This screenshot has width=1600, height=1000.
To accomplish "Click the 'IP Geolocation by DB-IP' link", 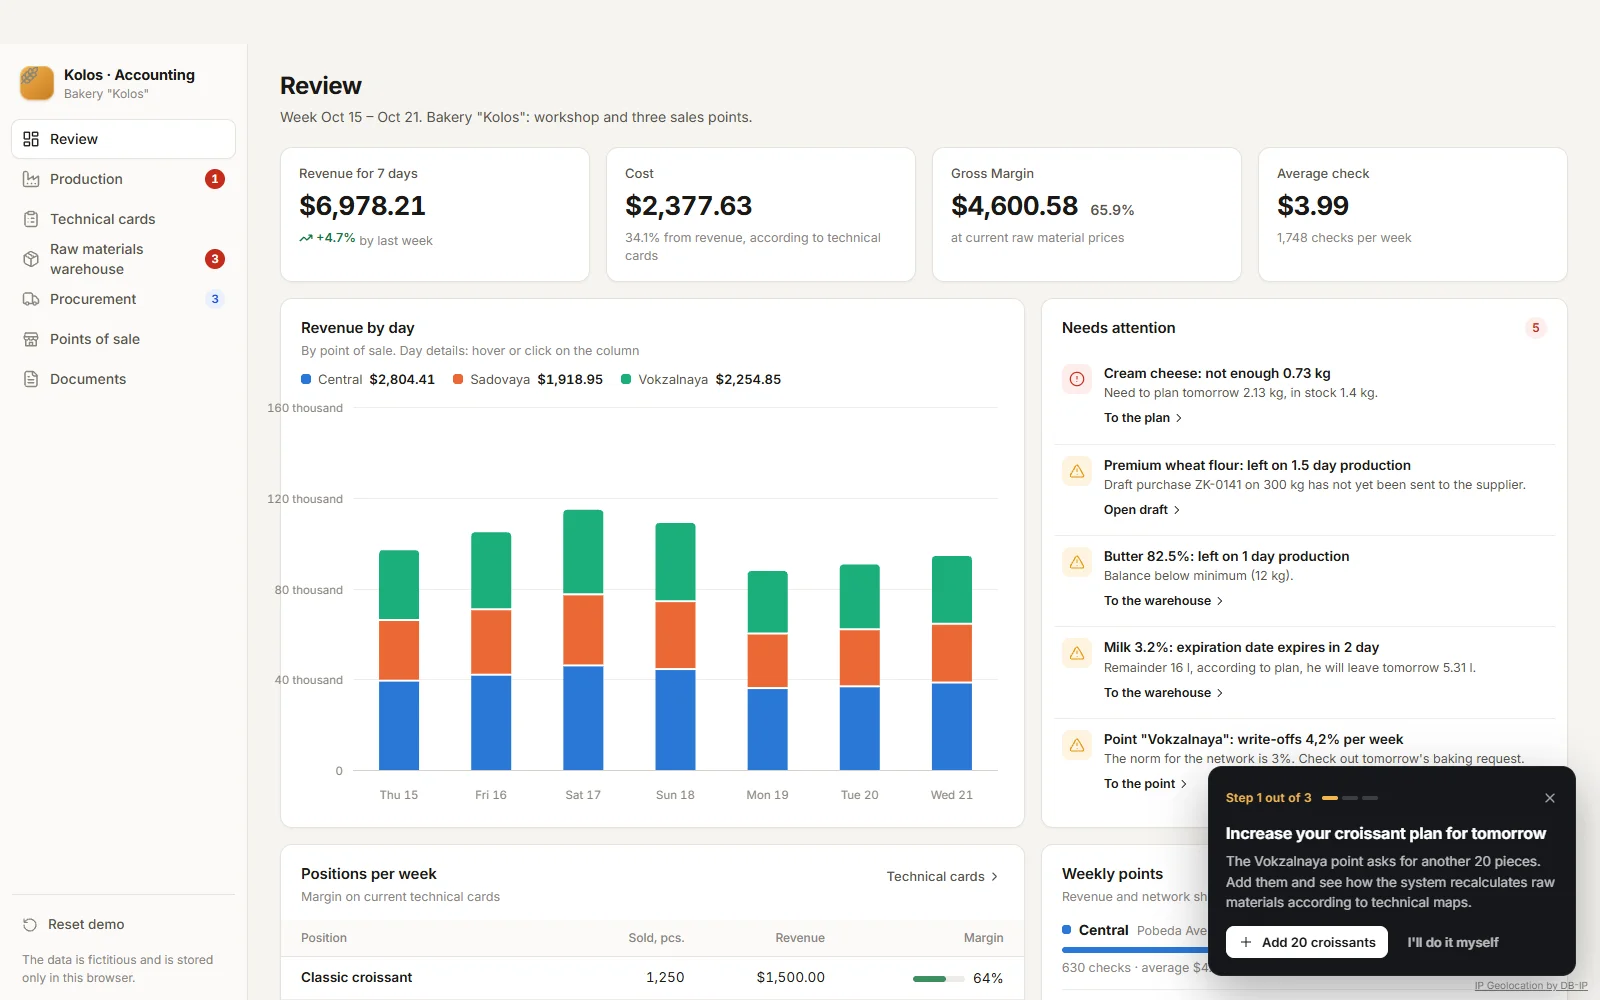I will (x=1531, y=986).
